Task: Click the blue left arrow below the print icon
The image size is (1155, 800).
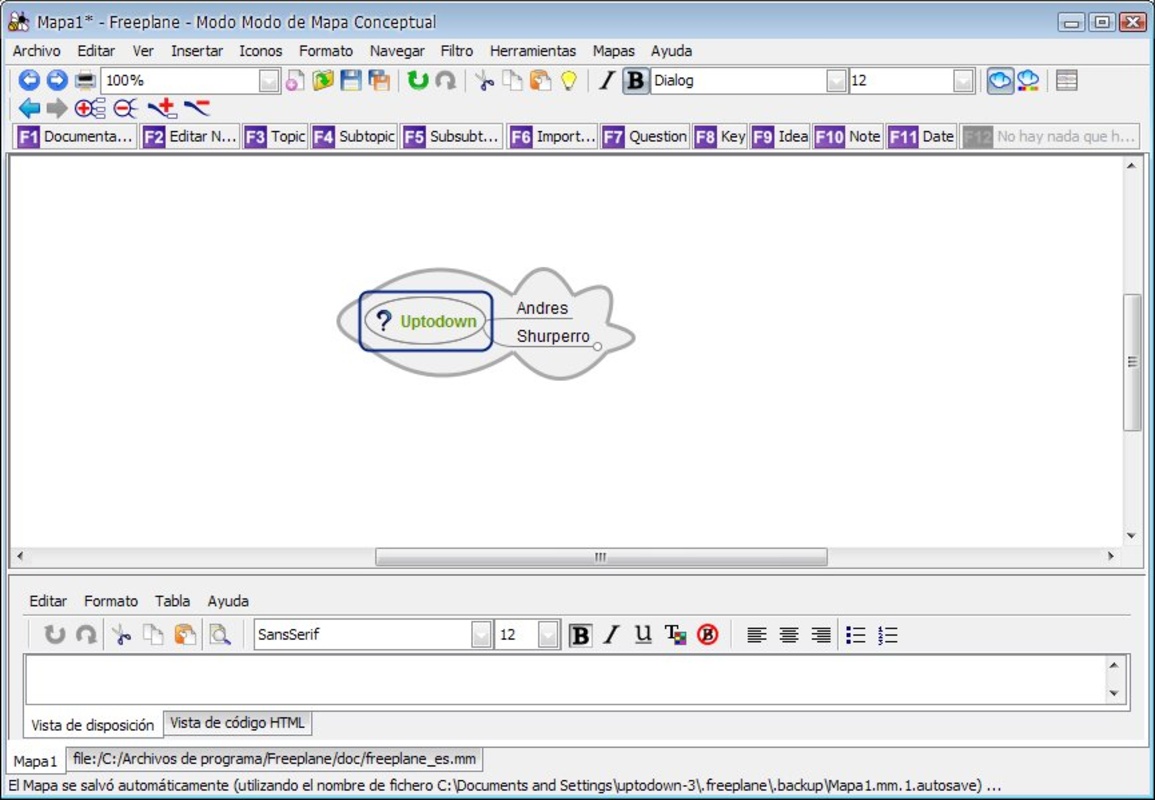Action: [x=29, y=108]
